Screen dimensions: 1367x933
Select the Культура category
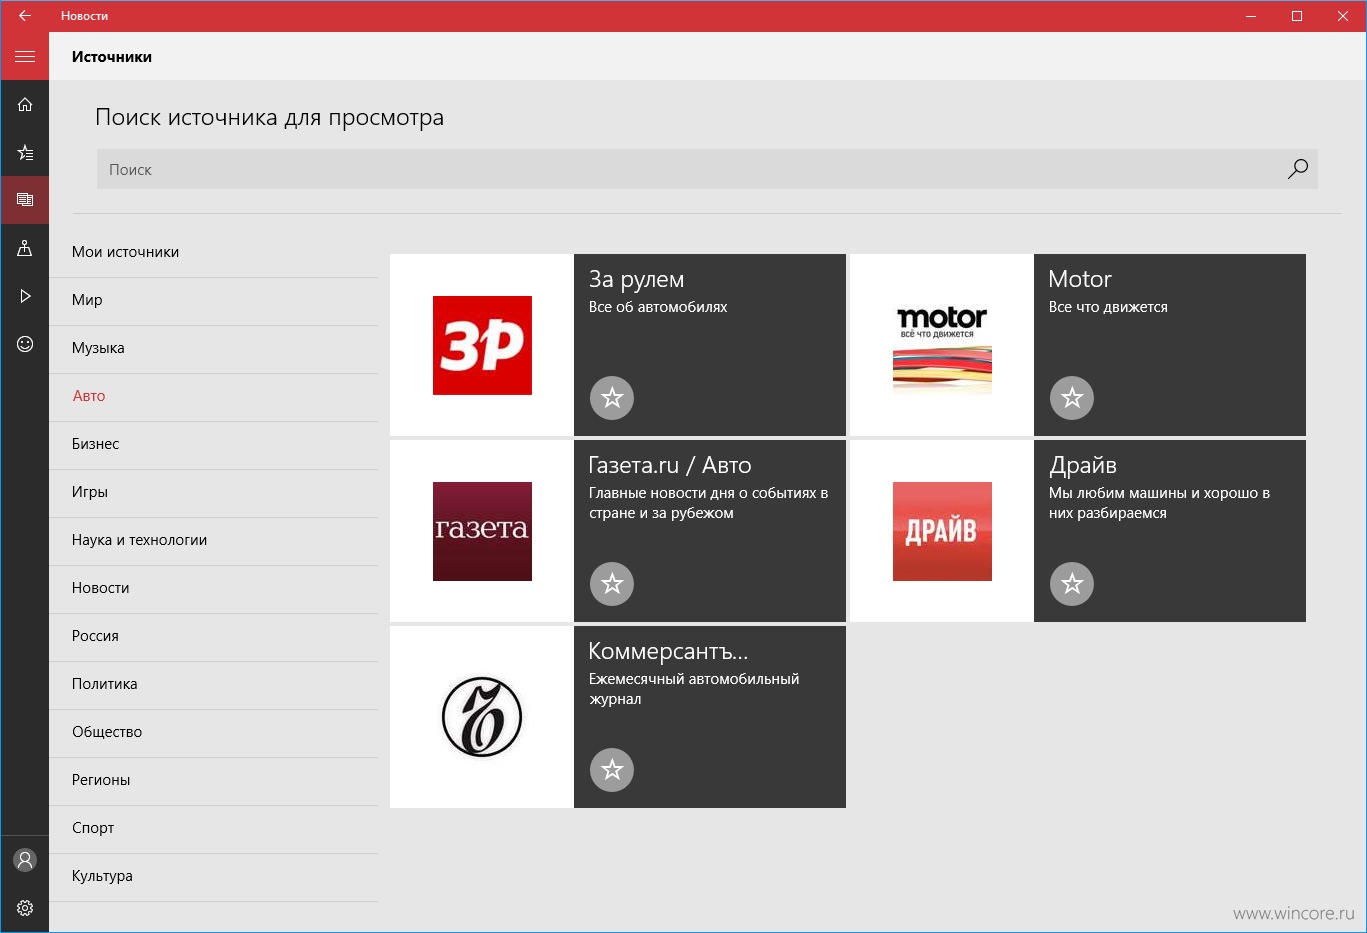click(x=214, y=876)
